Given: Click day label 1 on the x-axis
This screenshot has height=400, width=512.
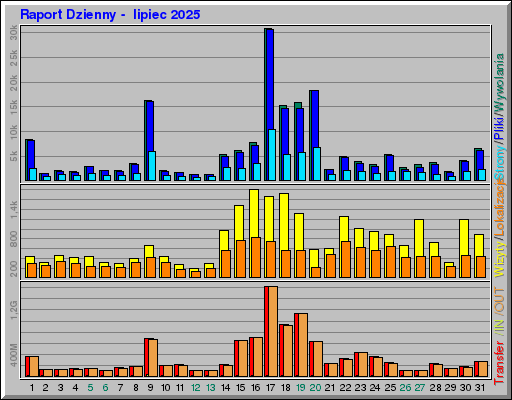Looking at the screenshot, I should (x=32, y=388).
